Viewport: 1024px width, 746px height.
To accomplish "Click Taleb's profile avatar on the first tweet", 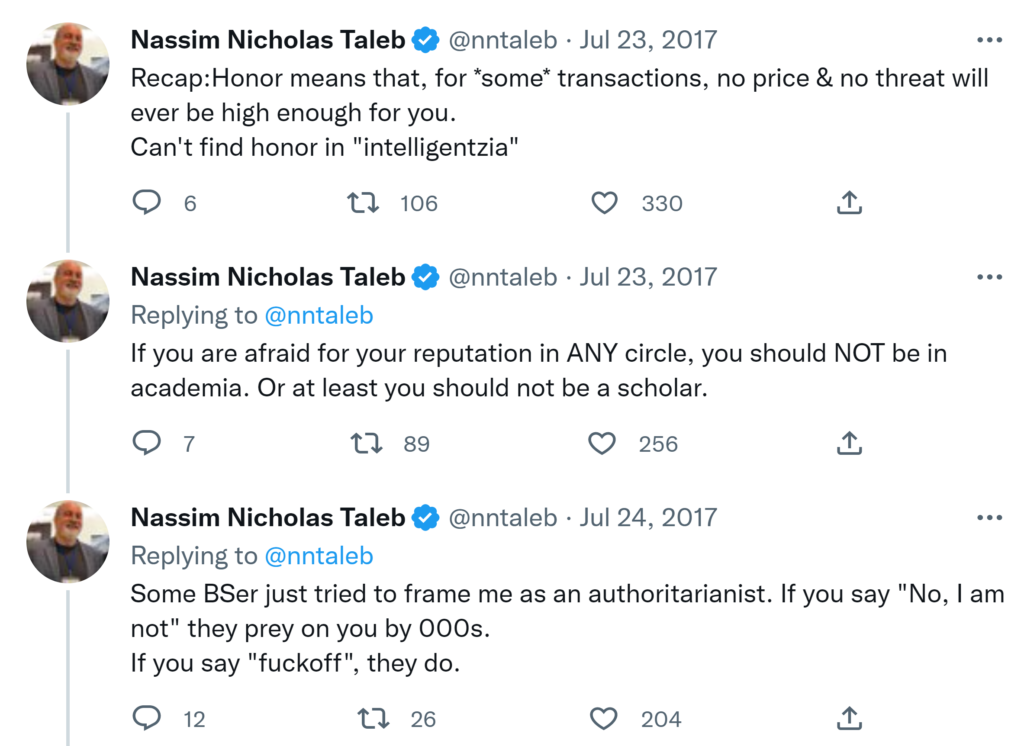I will (67, 63).
